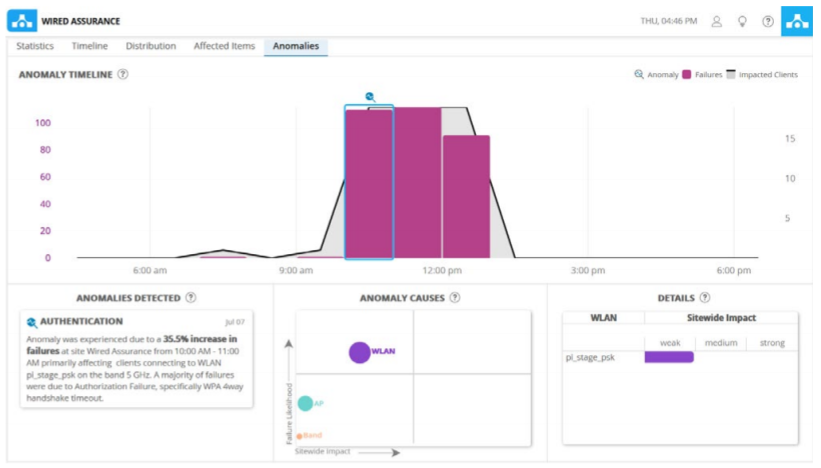Click the Failures legend color swatch
Image resolution: width=821 pixels, height=468 pixels.
pyautogui.click(x=686, y=74)
